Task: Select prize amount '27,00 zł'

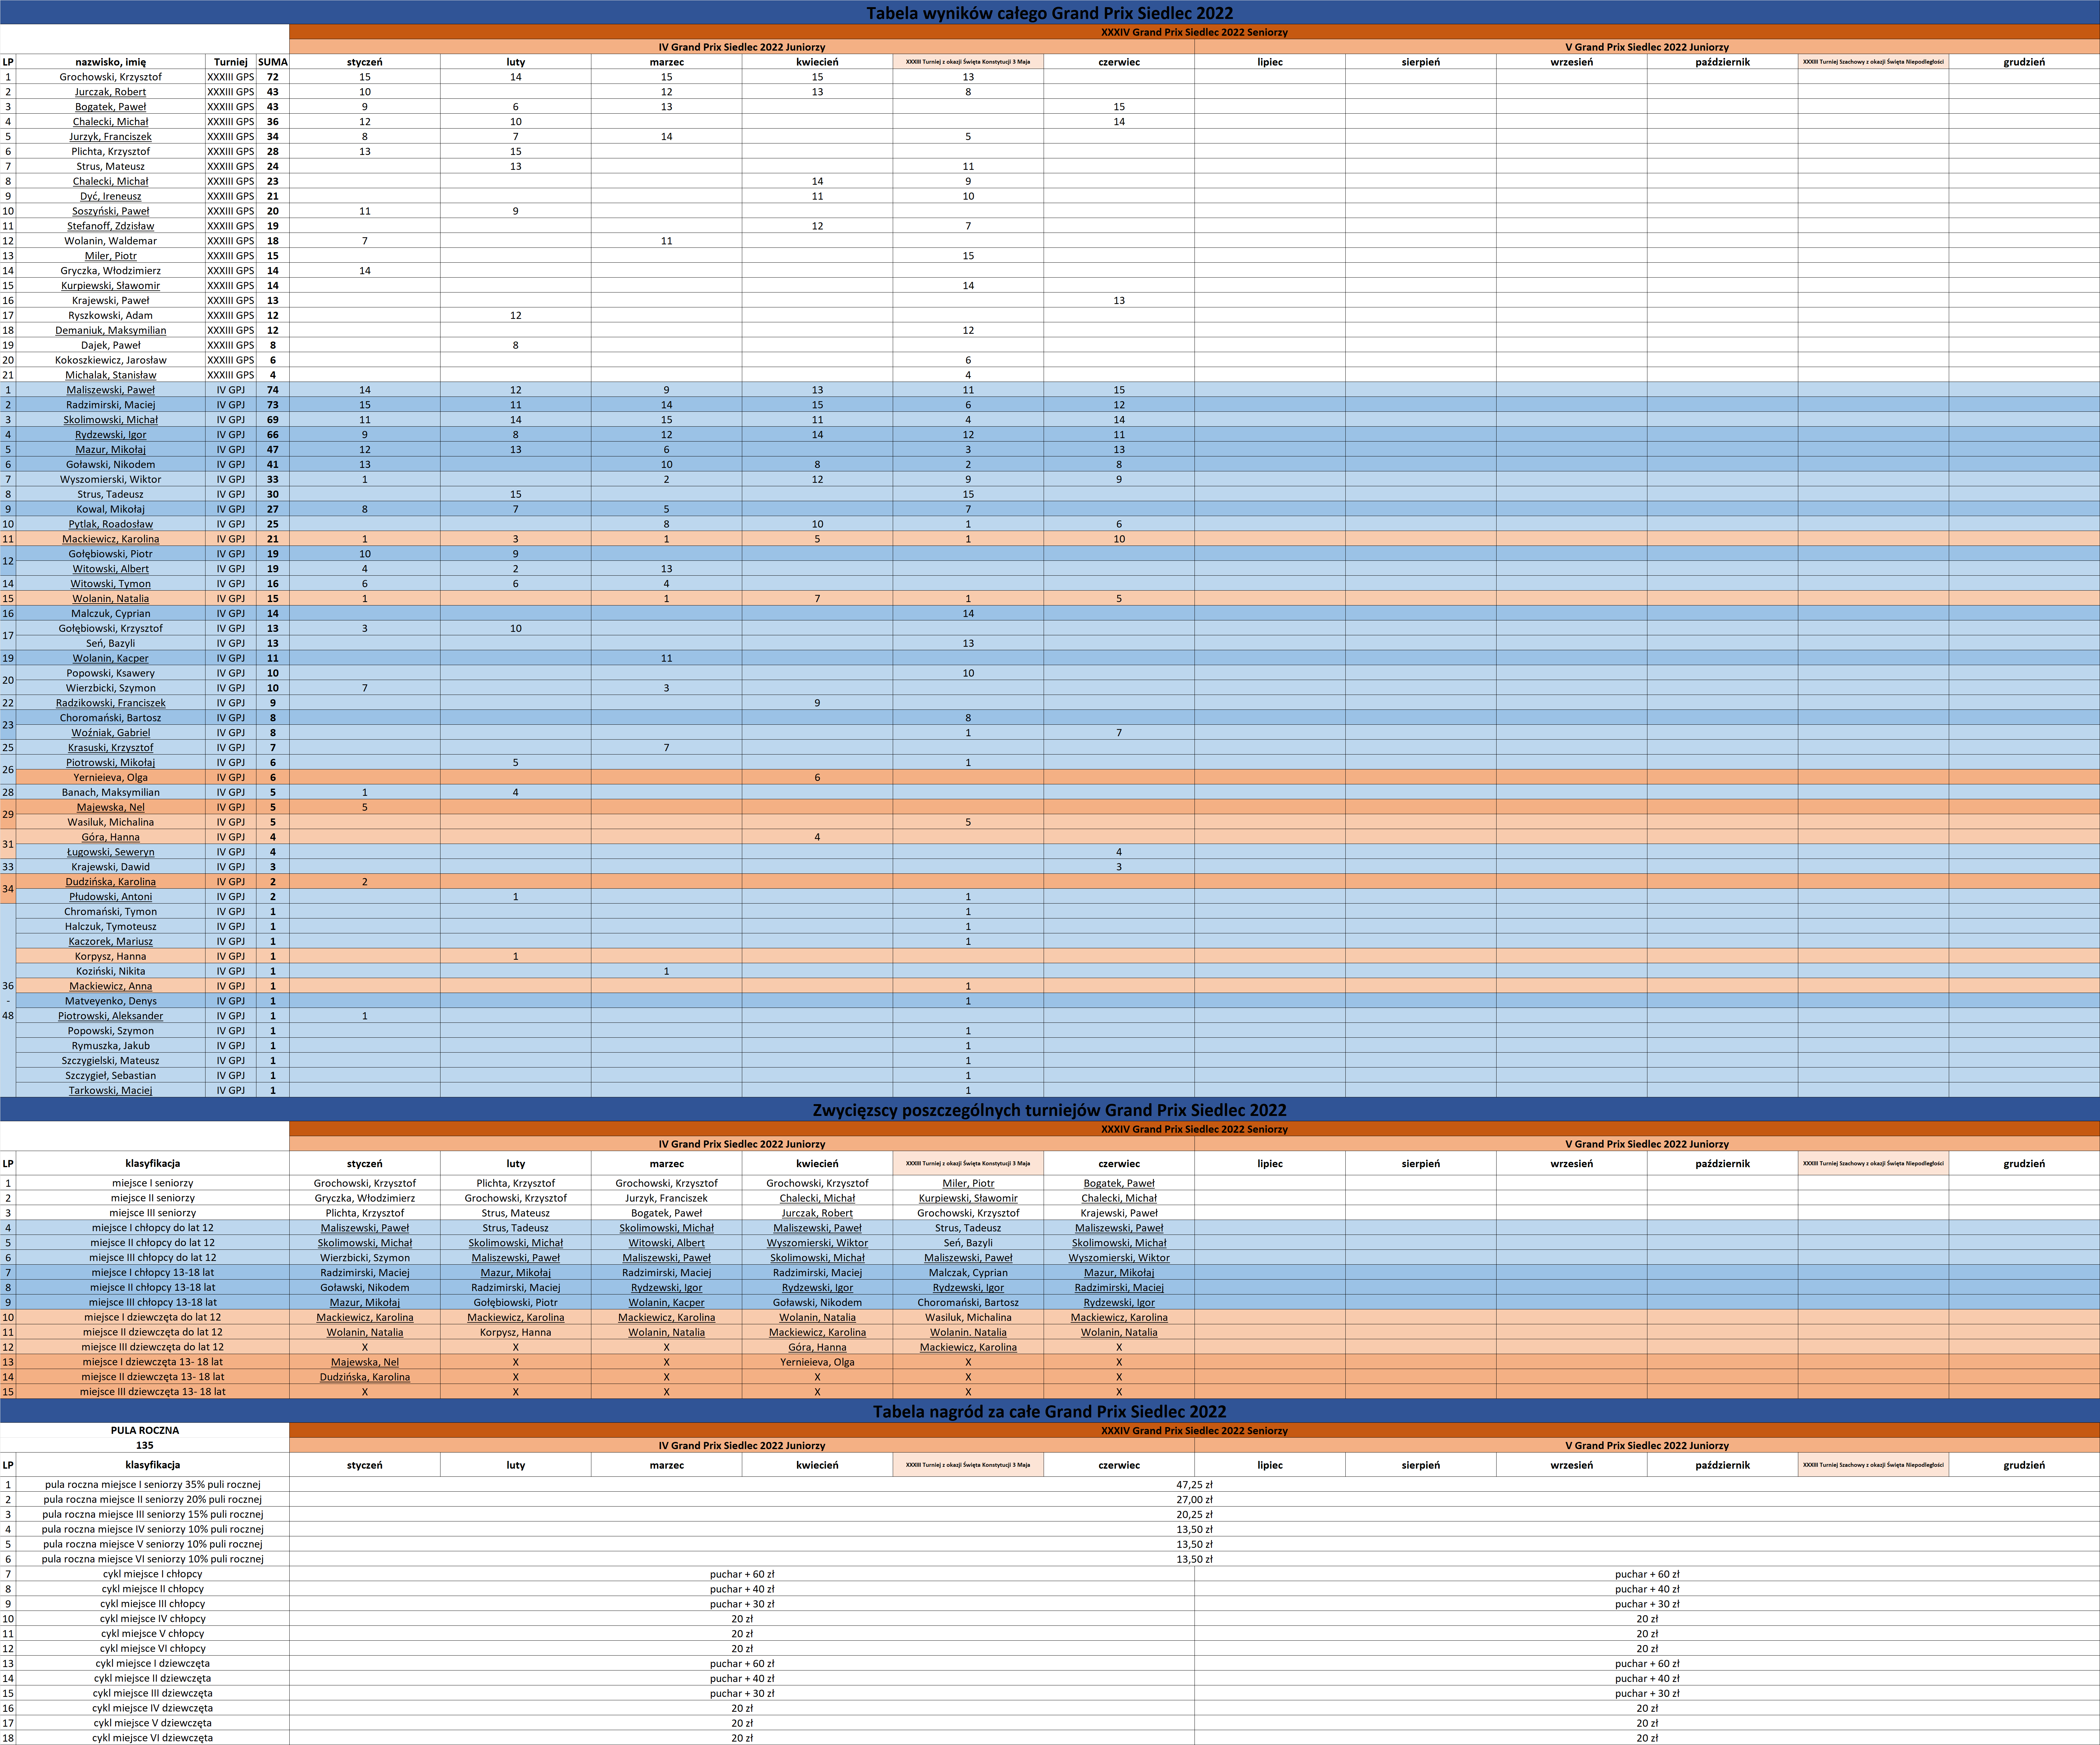Action: pyautogui.click(x=1194, y=1500)
